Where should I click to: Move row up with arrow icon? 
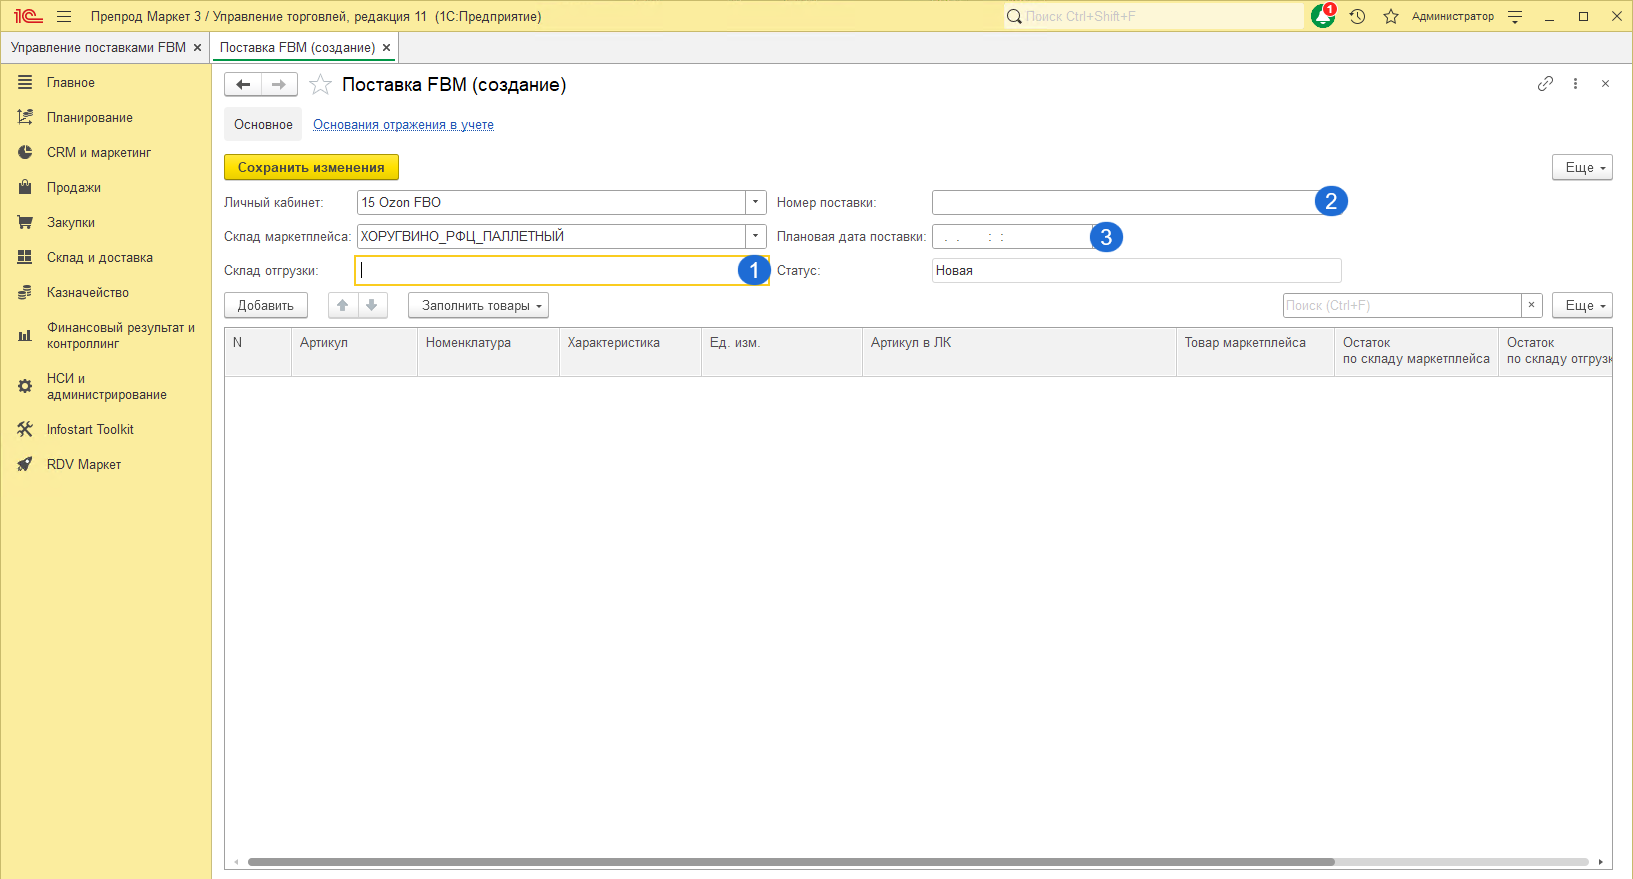[x=343, y=306]
